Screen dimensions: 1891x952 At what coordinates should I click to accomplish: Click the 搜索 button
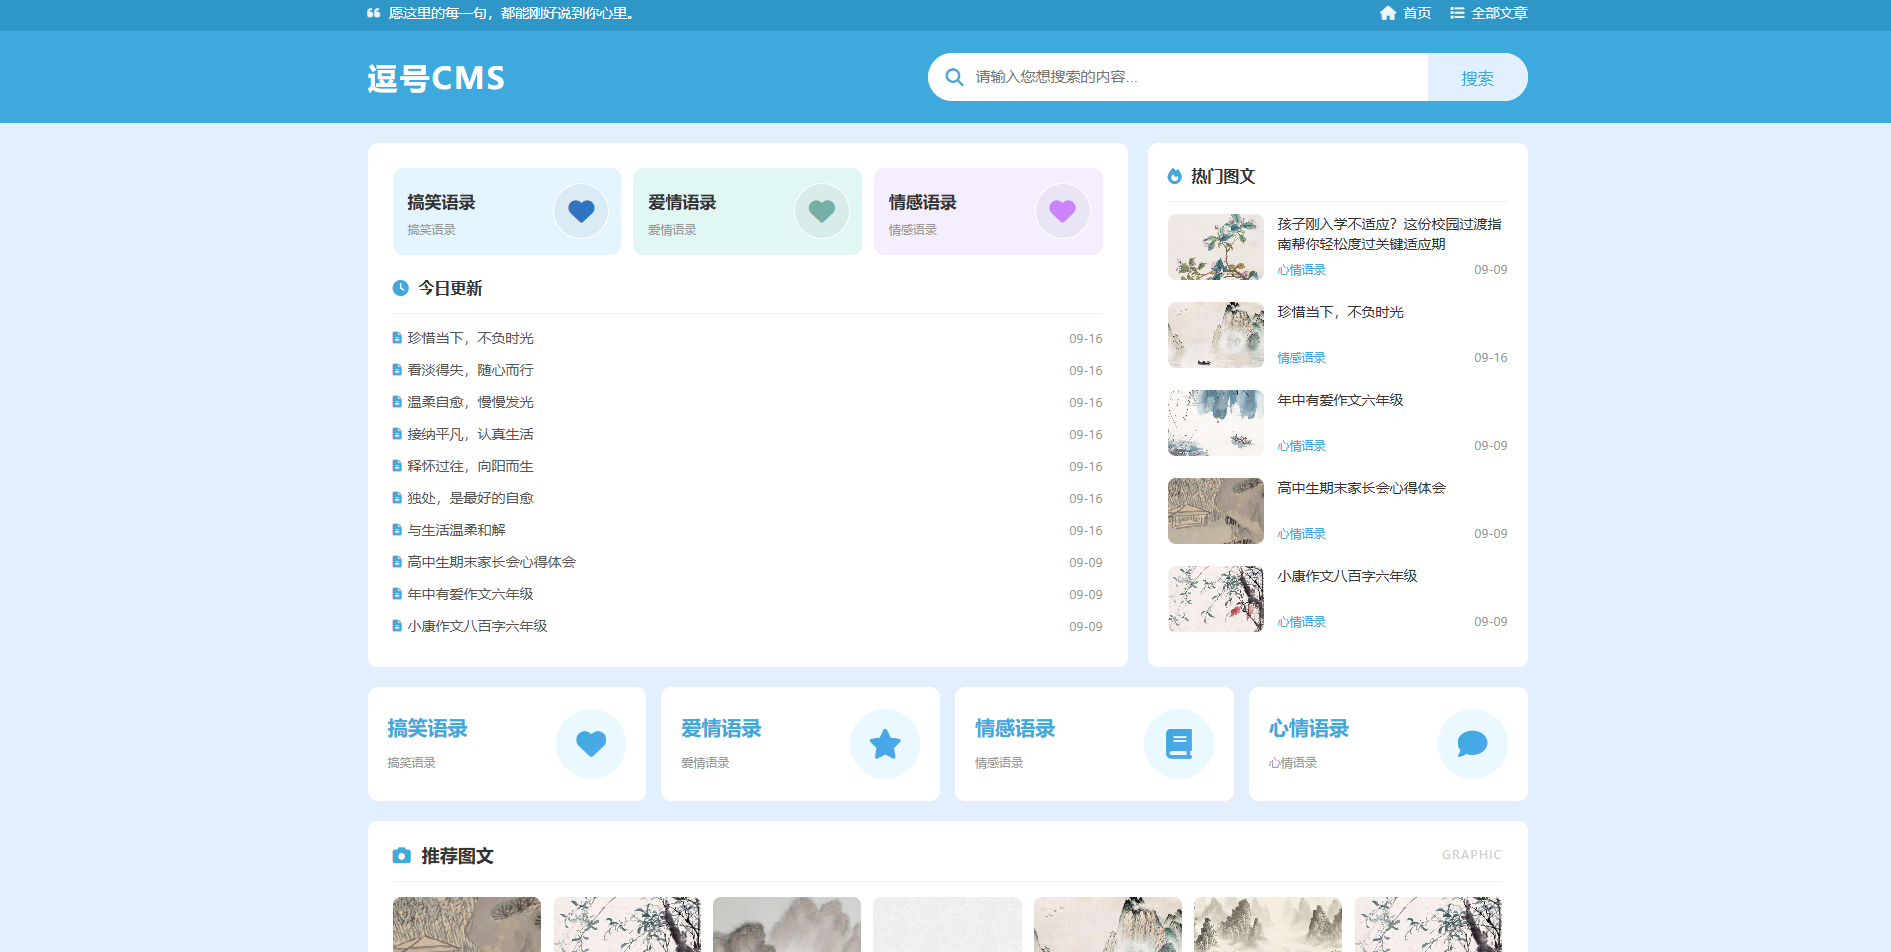pos(1477,77)
